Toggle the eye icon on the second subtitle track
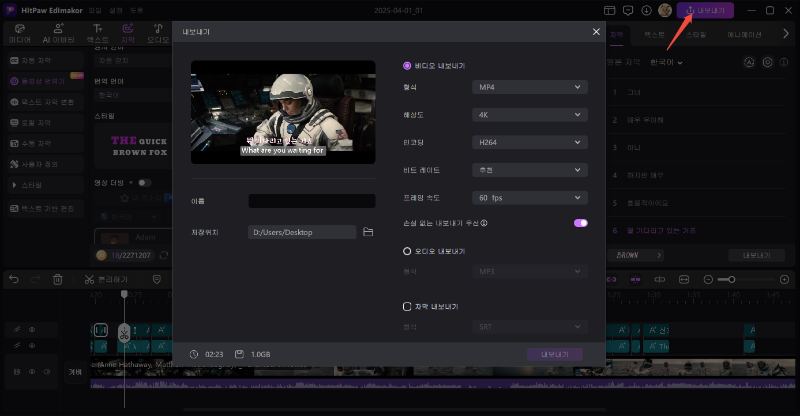This screenshot has height=416, width=800. pyautogui.click(x=32, y=346)
